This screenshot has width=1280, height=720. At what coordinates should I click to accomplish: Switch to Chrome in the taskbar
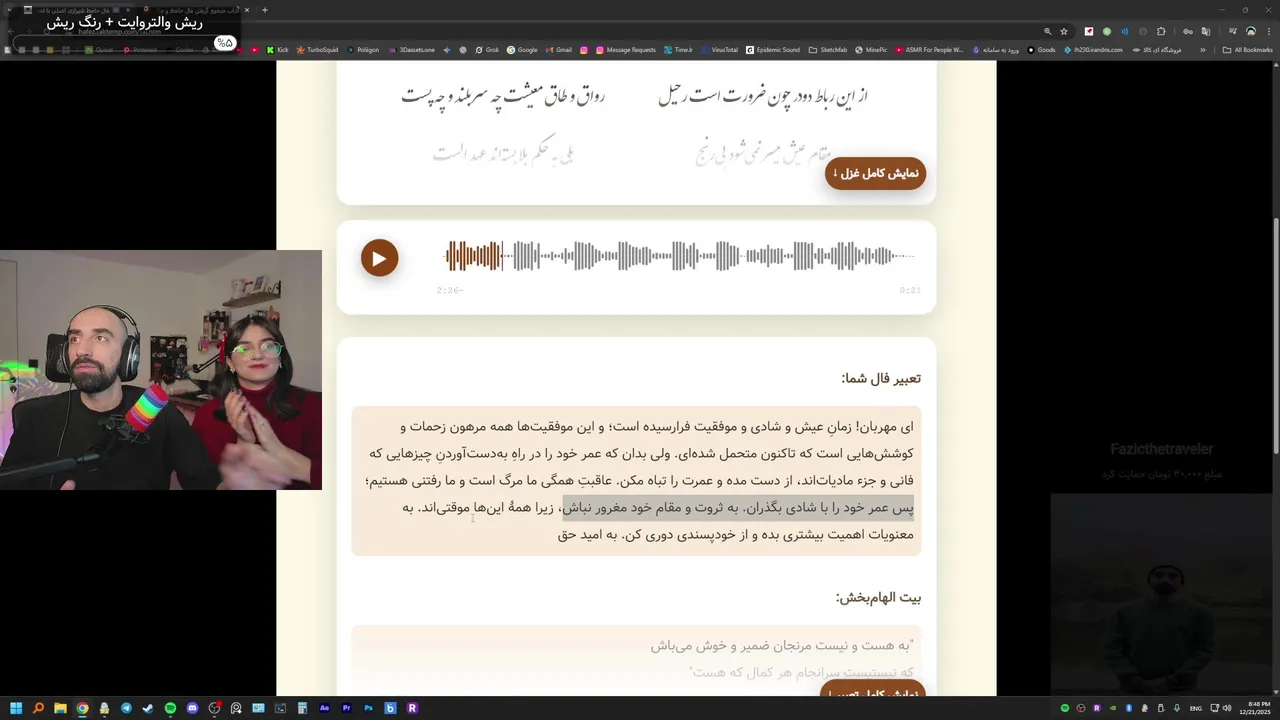82,708
